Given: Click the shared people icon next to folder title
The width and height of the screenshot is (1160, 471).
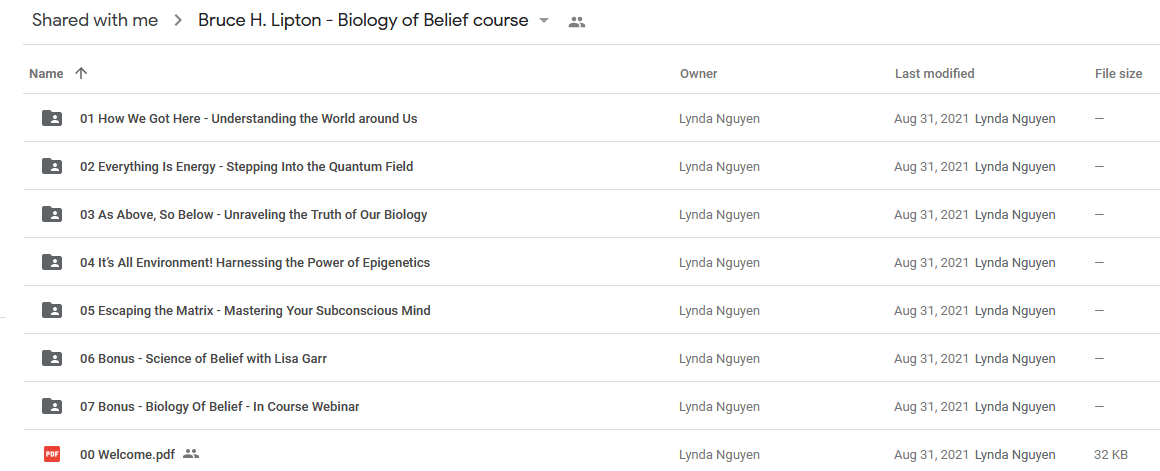Looking at the screenshot, I should [x=577, y=22].
